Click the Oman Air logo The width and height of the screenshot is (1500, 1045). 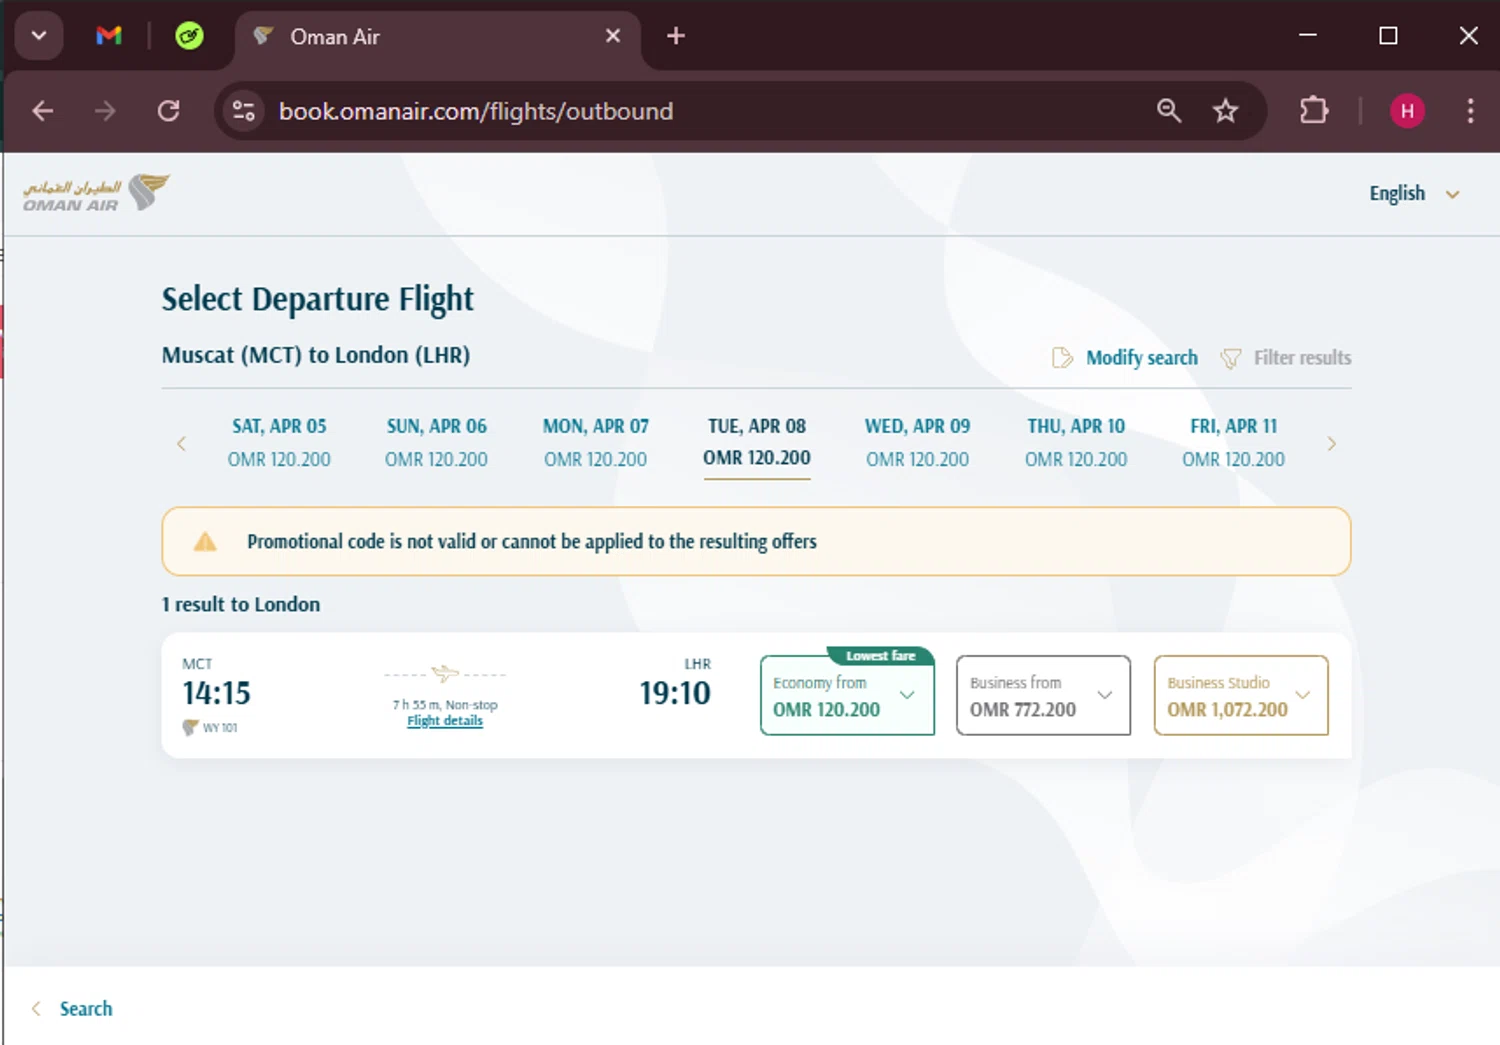coord(96,193)
